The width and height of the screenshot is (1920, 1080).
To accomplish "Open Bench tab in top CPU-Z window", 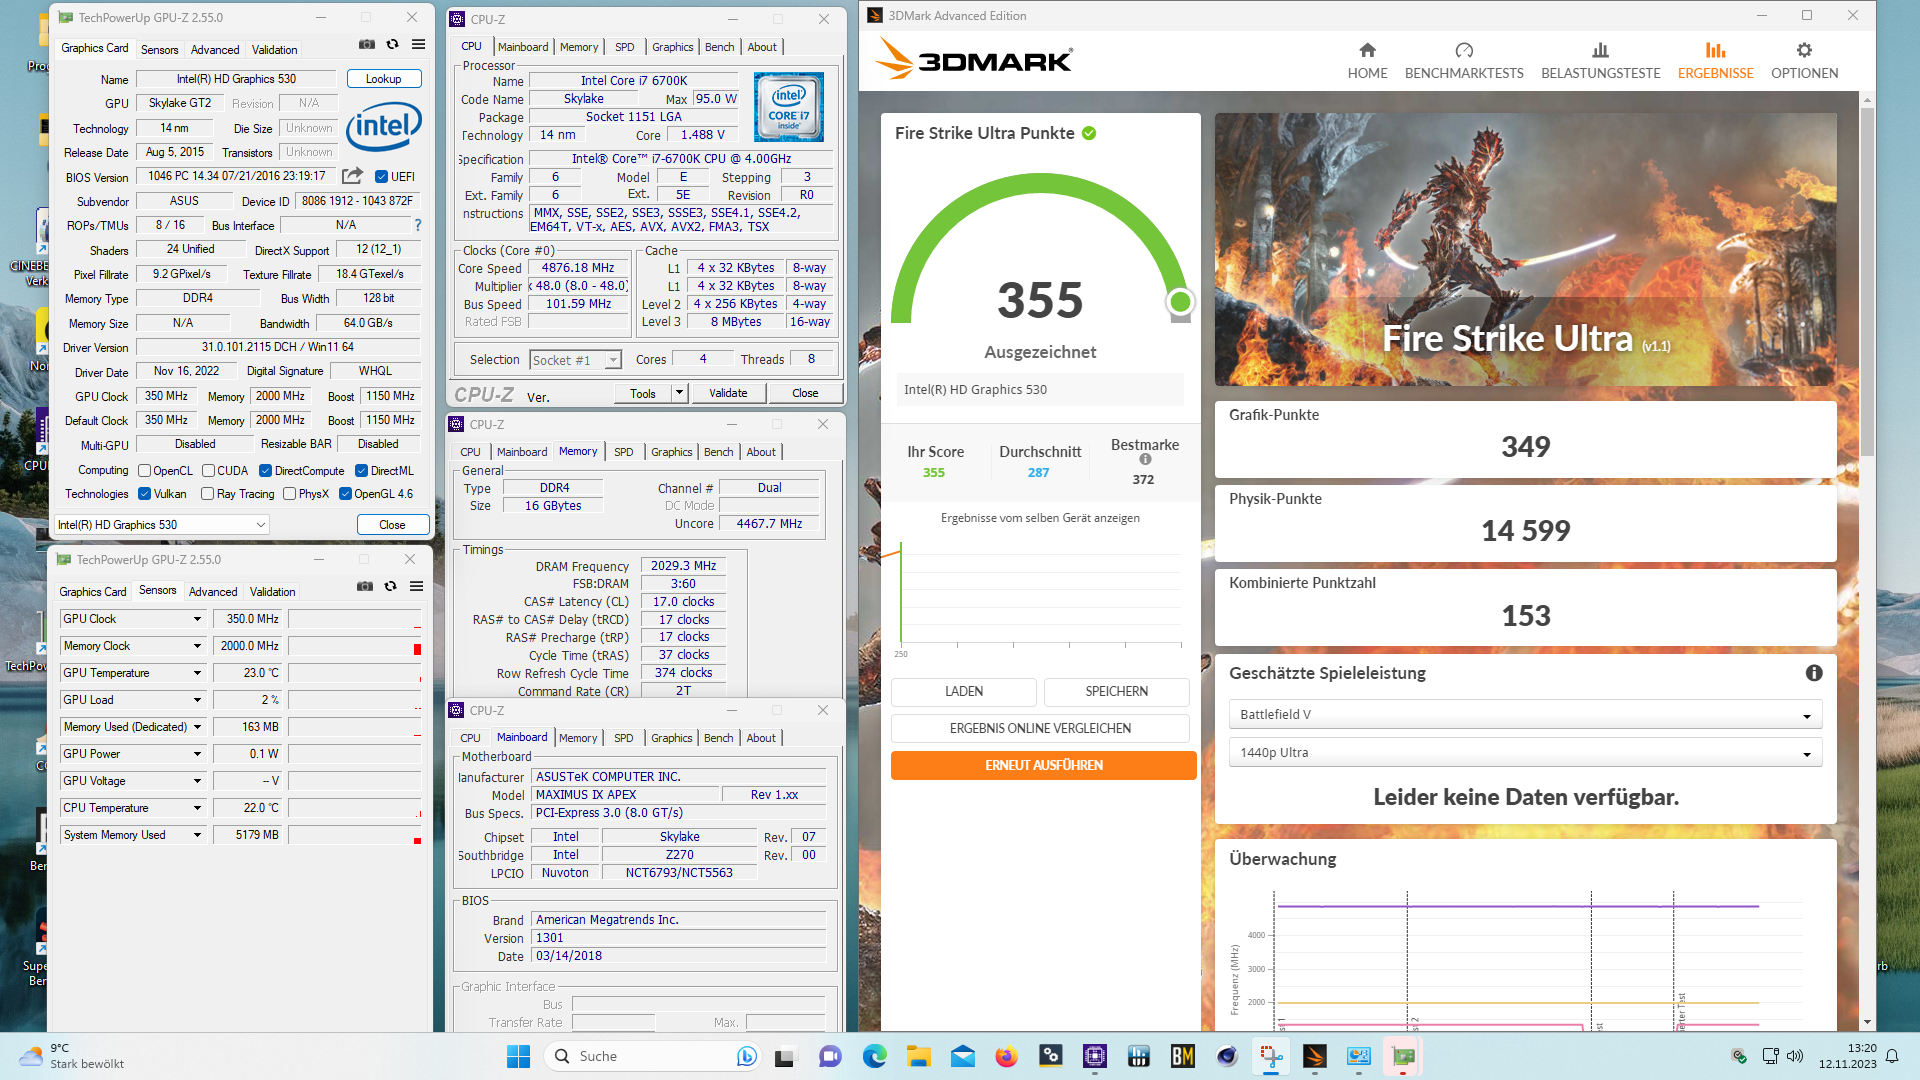I will [x=719, y=47].
